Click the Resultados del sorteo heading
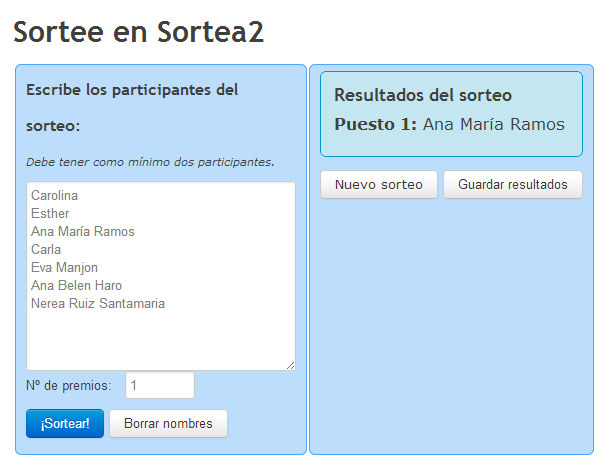This screenshot has height=467, width=612. [423, 96]
